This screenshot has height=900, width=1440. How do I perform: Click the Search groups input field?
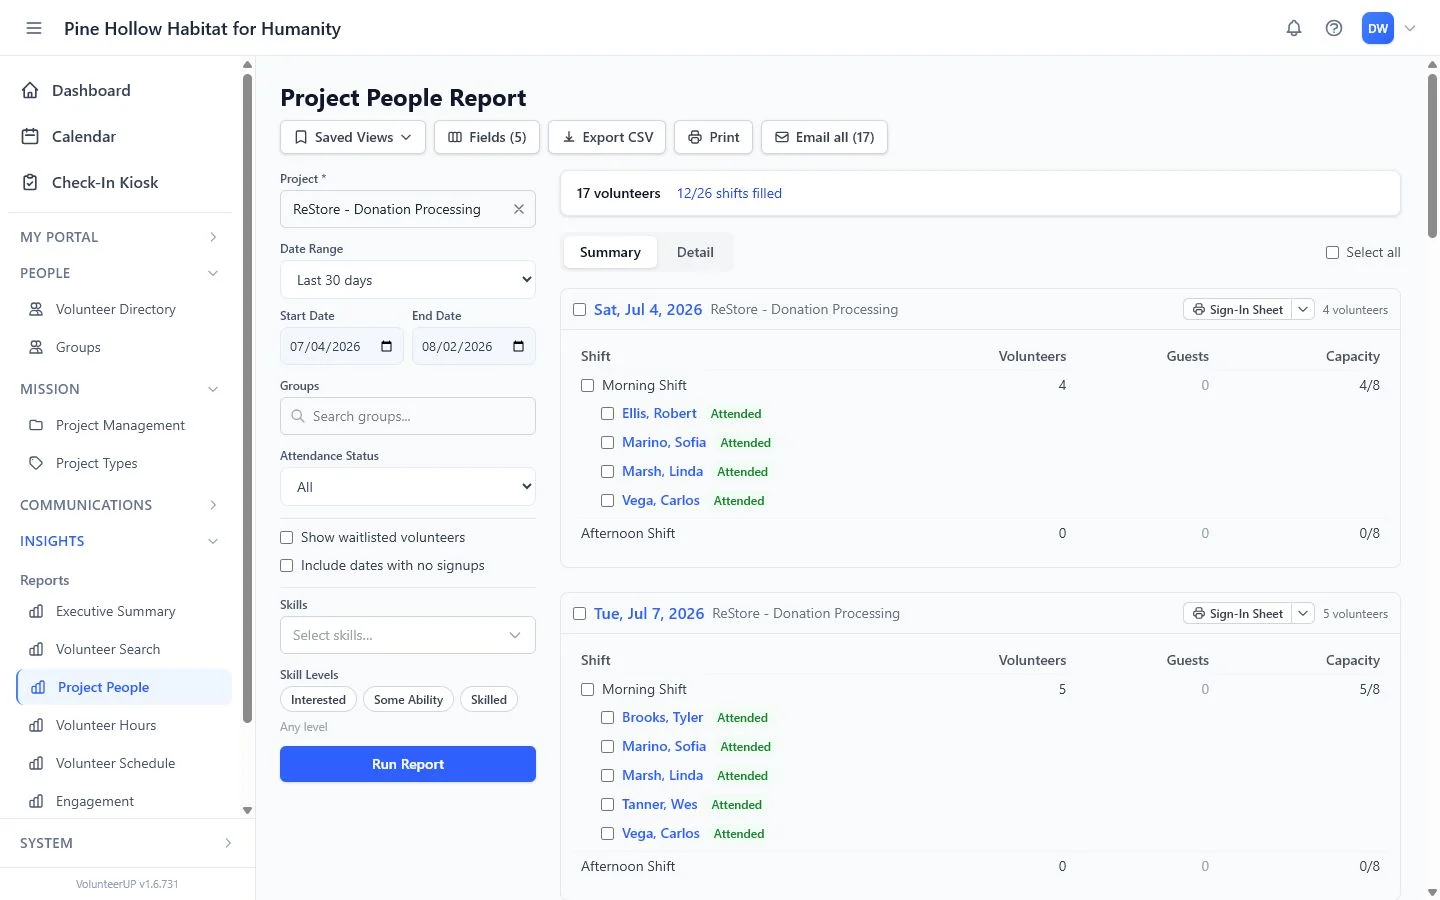[x=408, y=416]
